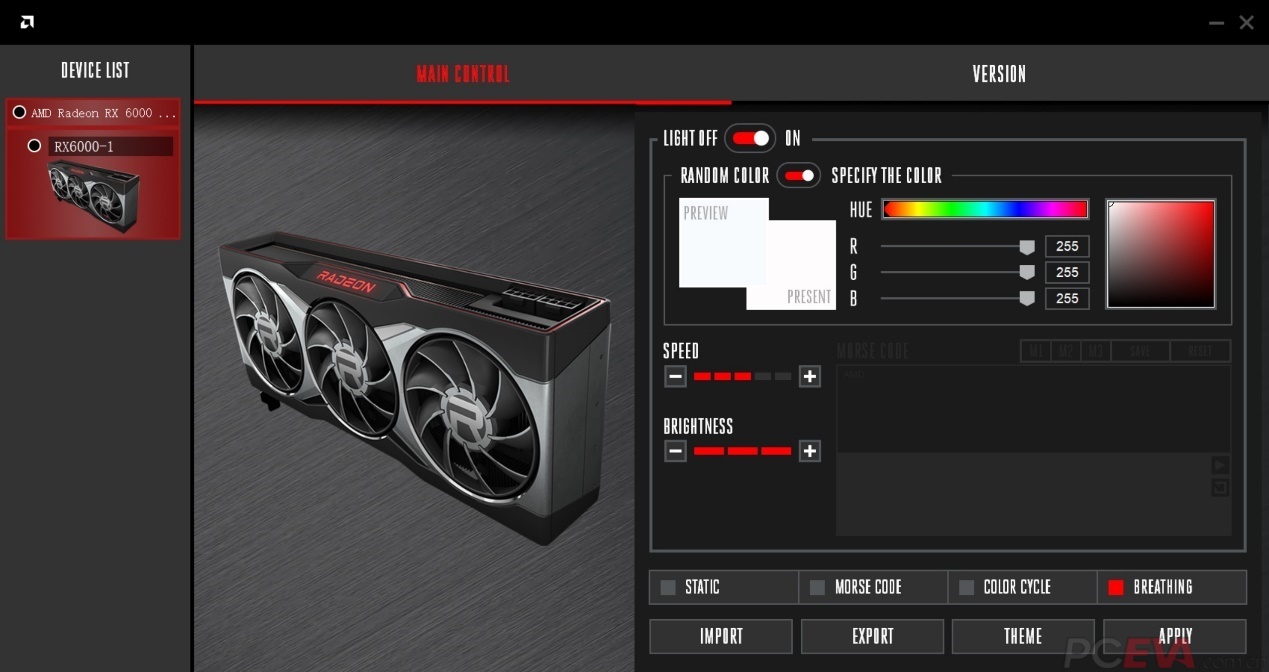The height and width of the screenshot is (672, 1269).
Task: Select the AMD Radeon RX 6000 device radio
Action: point(19,112)
